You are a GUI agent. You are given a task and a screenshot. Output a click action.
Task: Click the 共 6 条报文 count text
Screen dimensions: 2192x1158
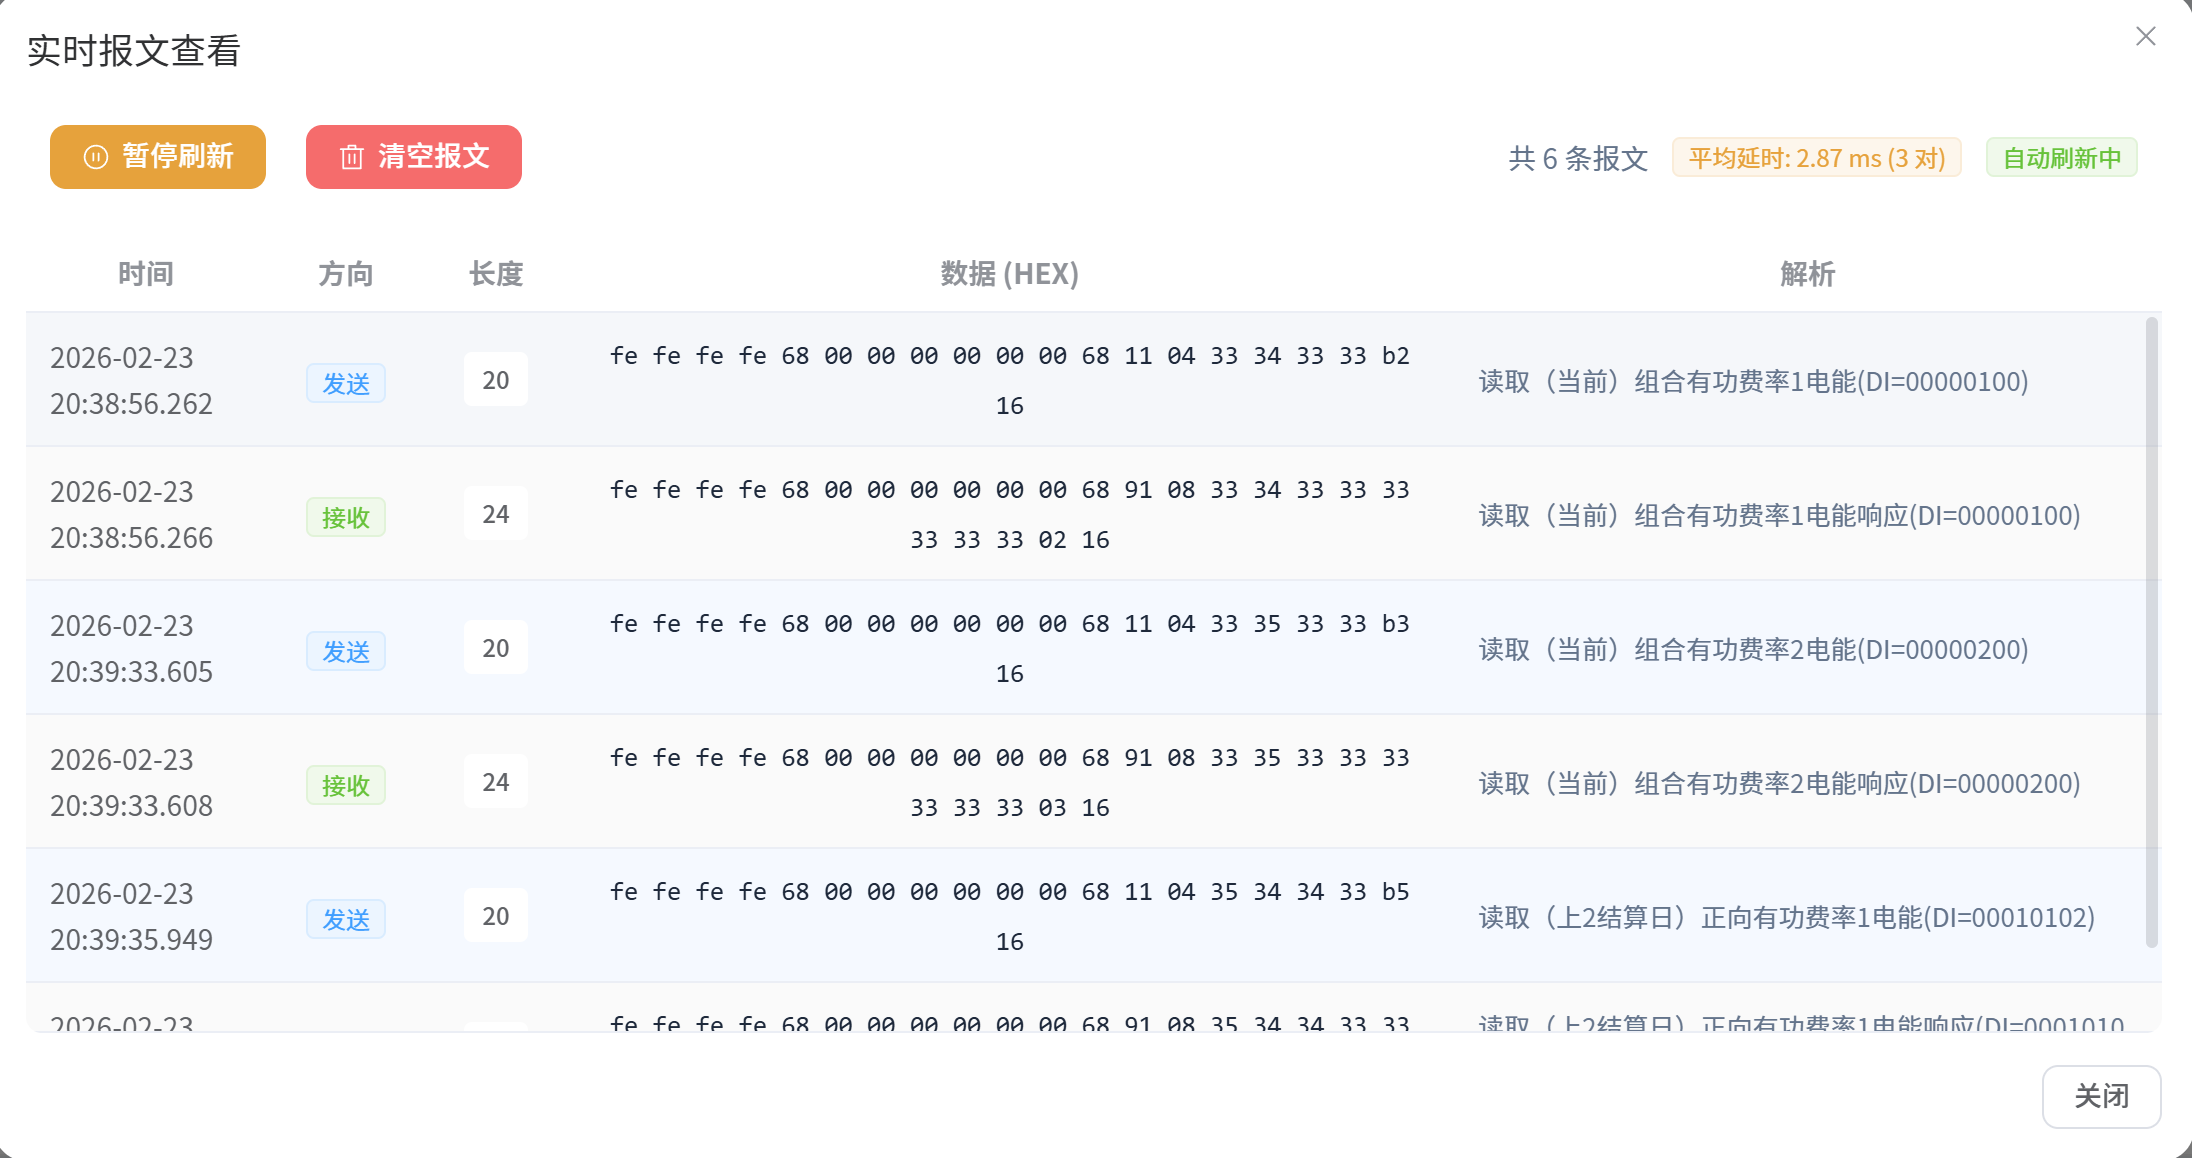(x=1578, y=158)
